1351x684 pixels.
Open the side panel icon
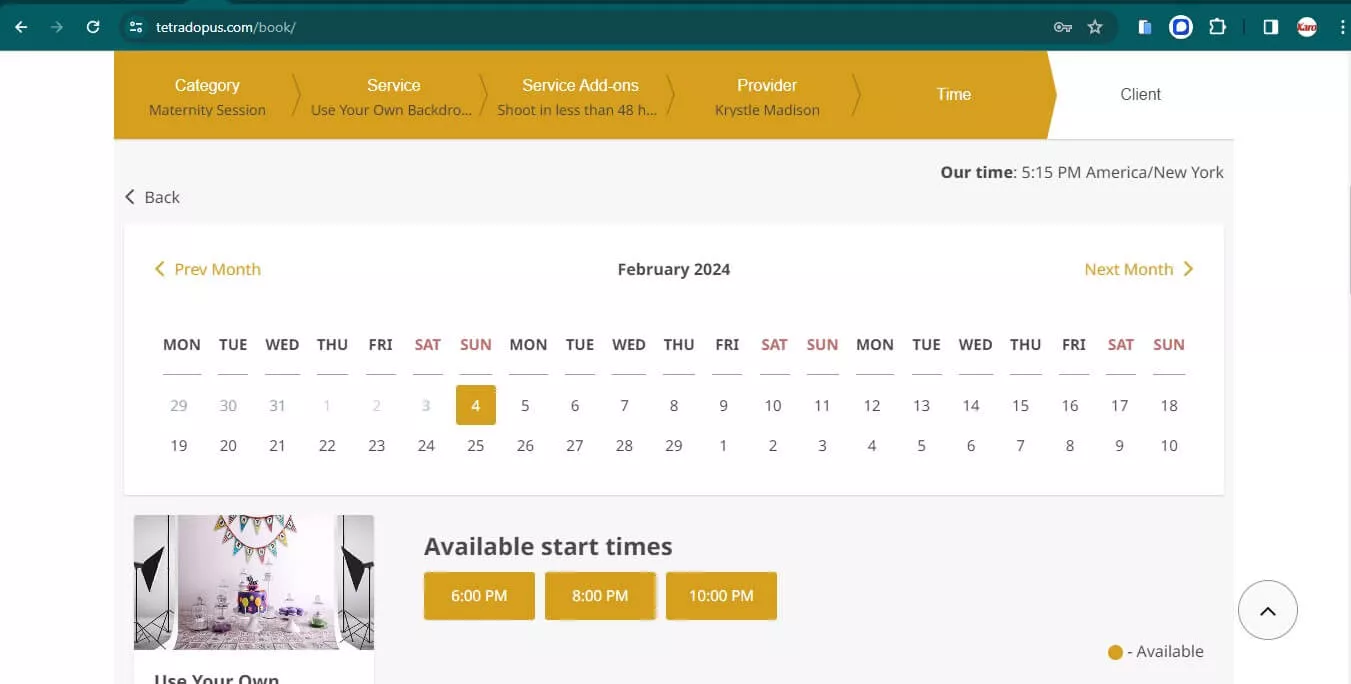click(x=1270, y=27)
